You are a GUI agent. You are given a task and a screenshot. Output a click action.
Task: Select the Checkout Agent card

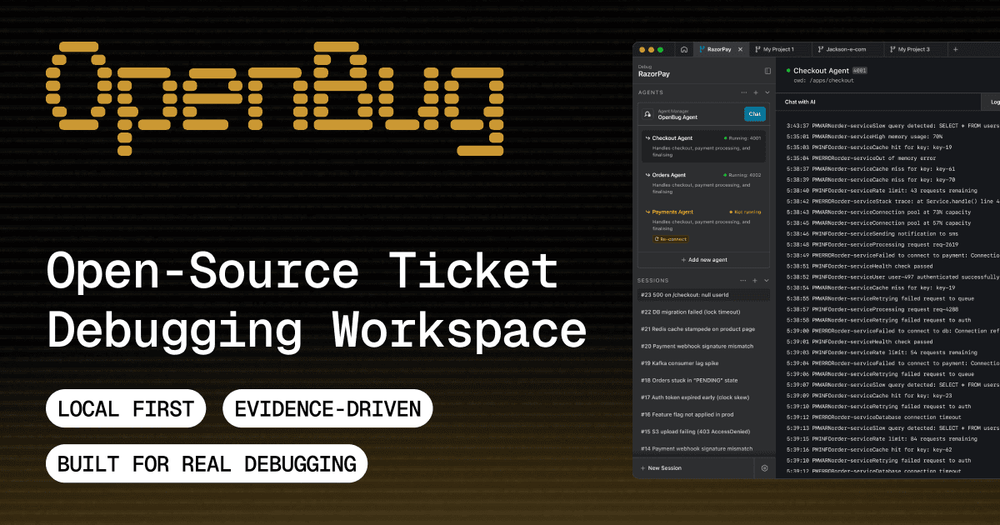[703, 146]
